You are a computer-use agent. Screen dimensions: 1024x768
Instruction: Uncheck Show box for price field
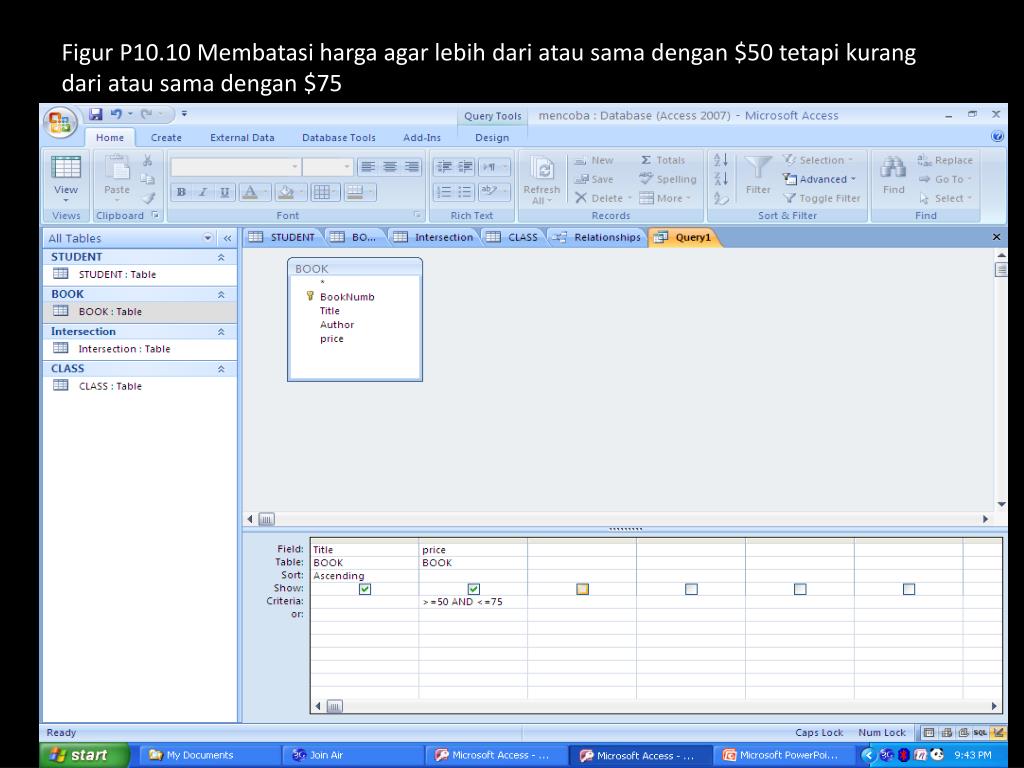coord(474,589)
